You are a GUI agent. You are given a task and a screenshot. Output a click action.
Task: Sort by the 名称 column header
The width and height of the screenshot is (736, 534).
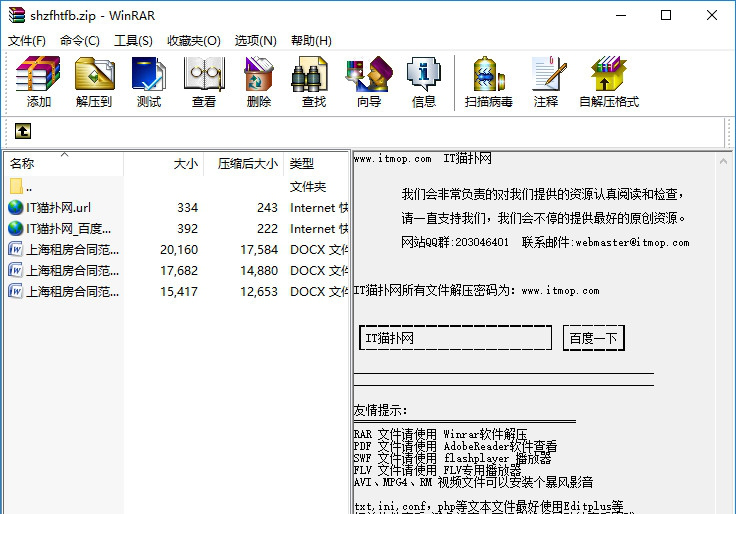(x=64, y=163)
